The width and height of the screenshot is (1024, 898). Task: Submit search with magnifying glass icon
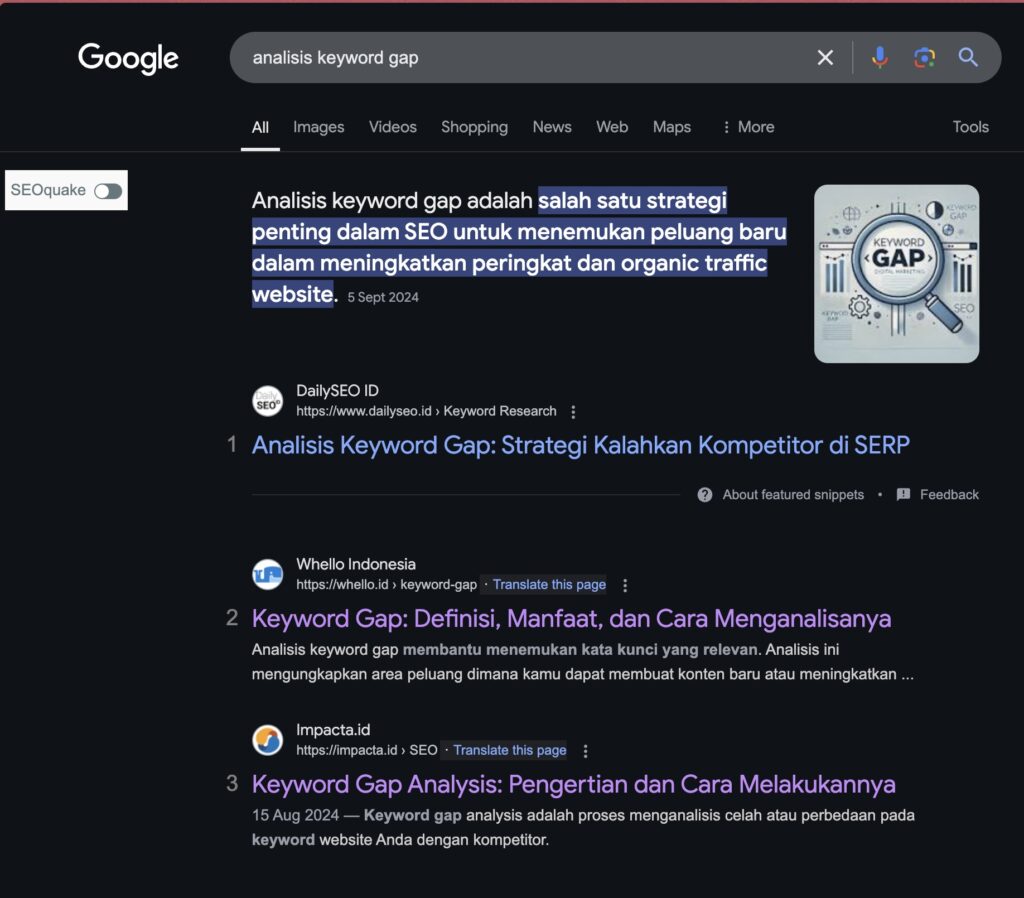[x=968, y=57]
